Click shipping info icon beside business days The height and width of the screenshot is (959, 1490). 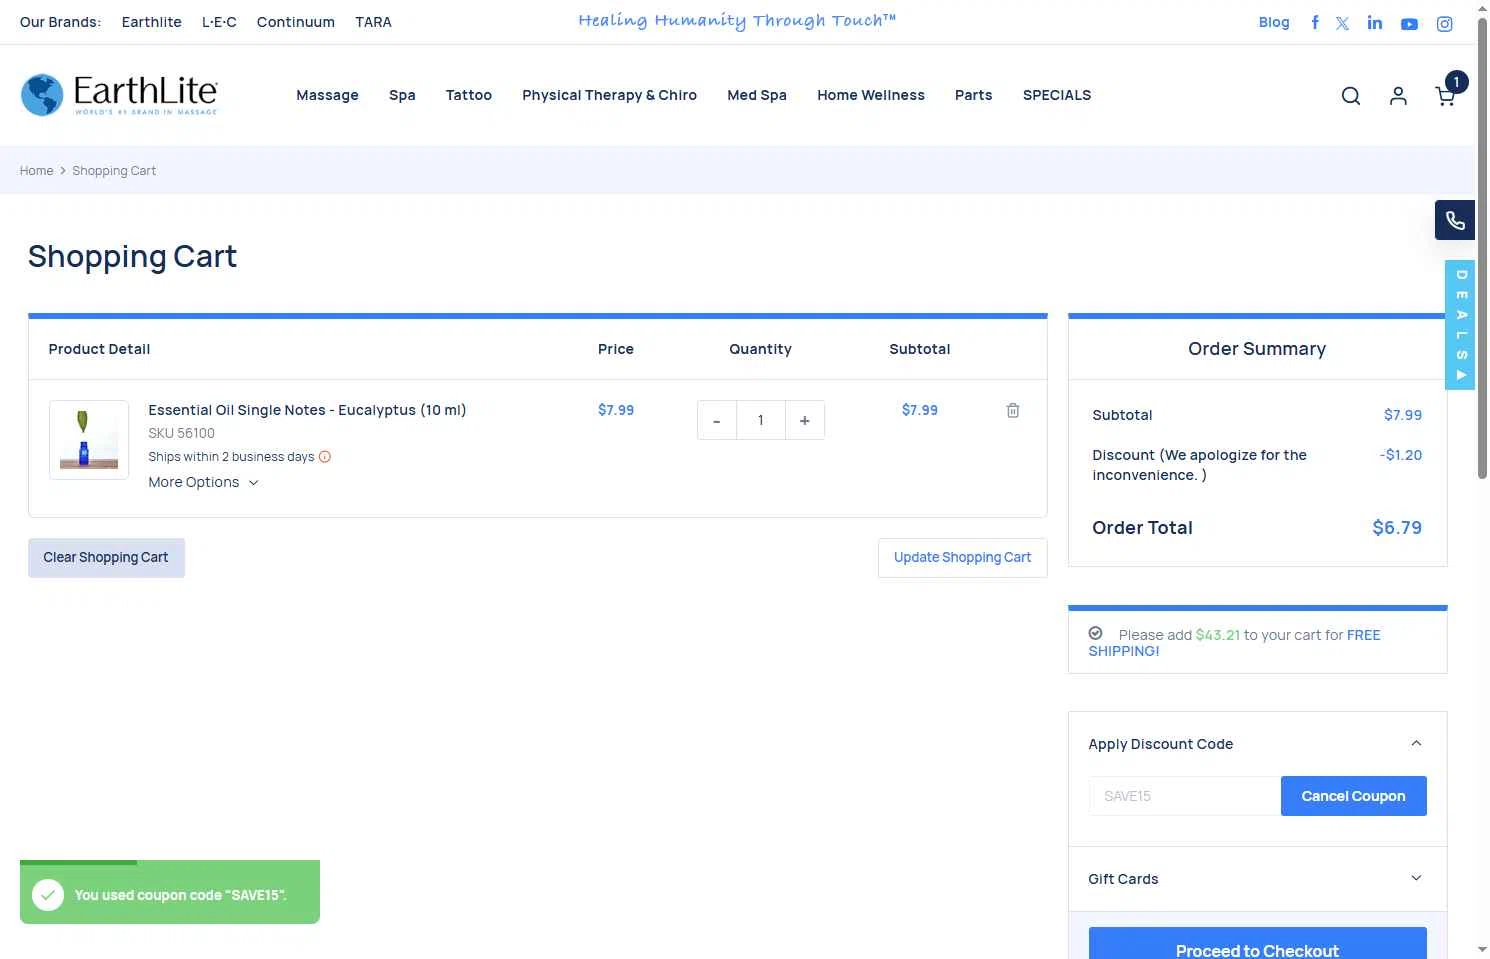[x=325, y=457]
